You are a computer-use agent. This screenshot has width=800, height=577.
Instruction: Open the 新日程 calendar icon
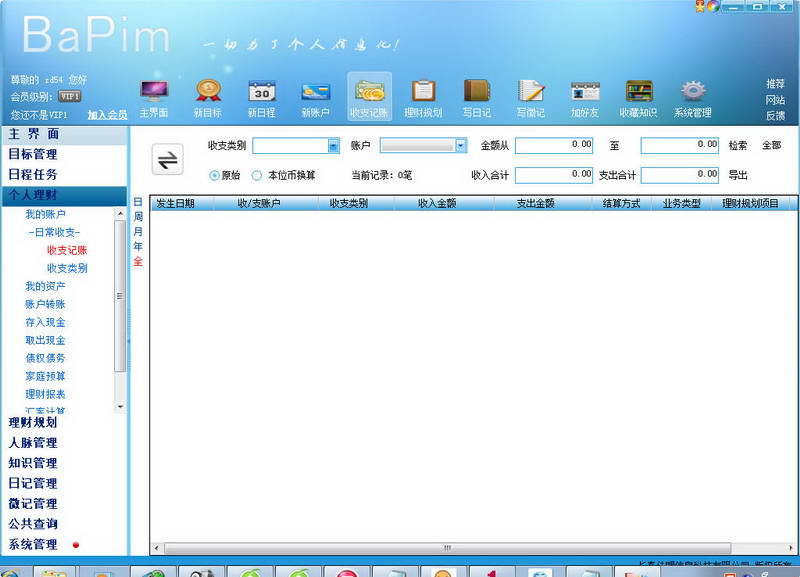click(262, 92)
